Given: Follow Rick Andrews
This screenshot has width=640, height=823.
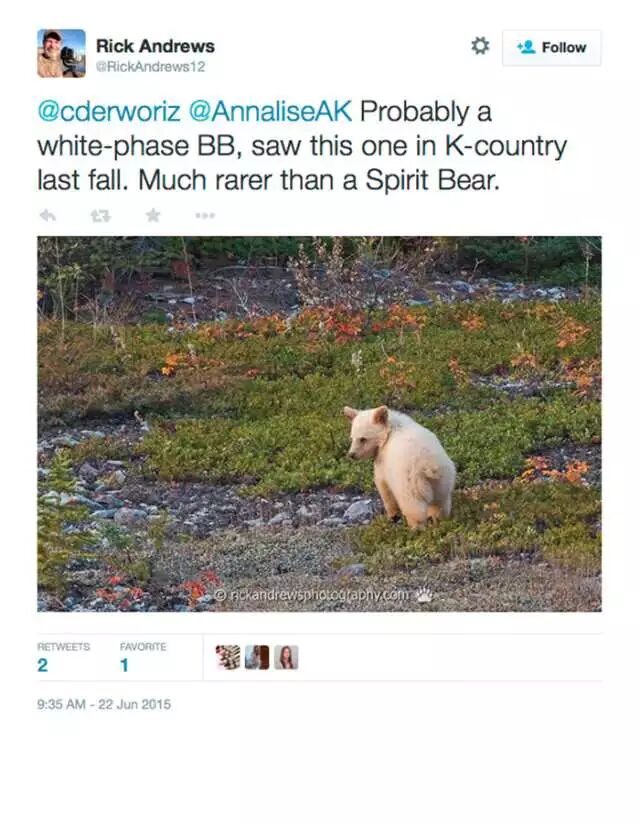Looking at the screenshot, I should (x=551, y=48).
